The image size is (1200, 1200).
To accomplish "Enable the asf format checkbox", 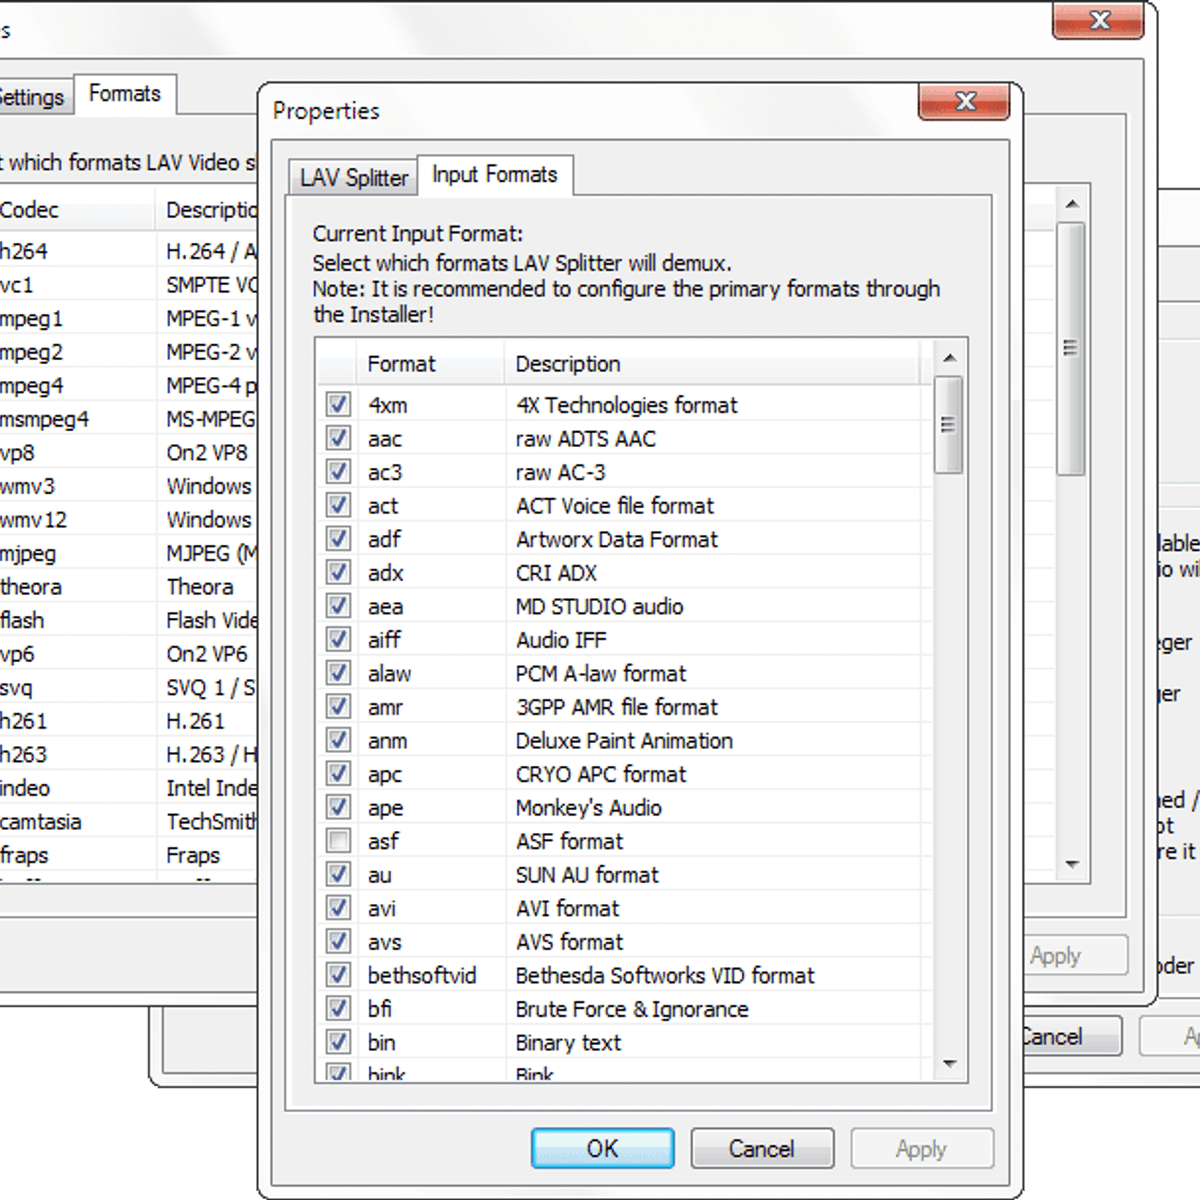I will click(x=338, y=841).
